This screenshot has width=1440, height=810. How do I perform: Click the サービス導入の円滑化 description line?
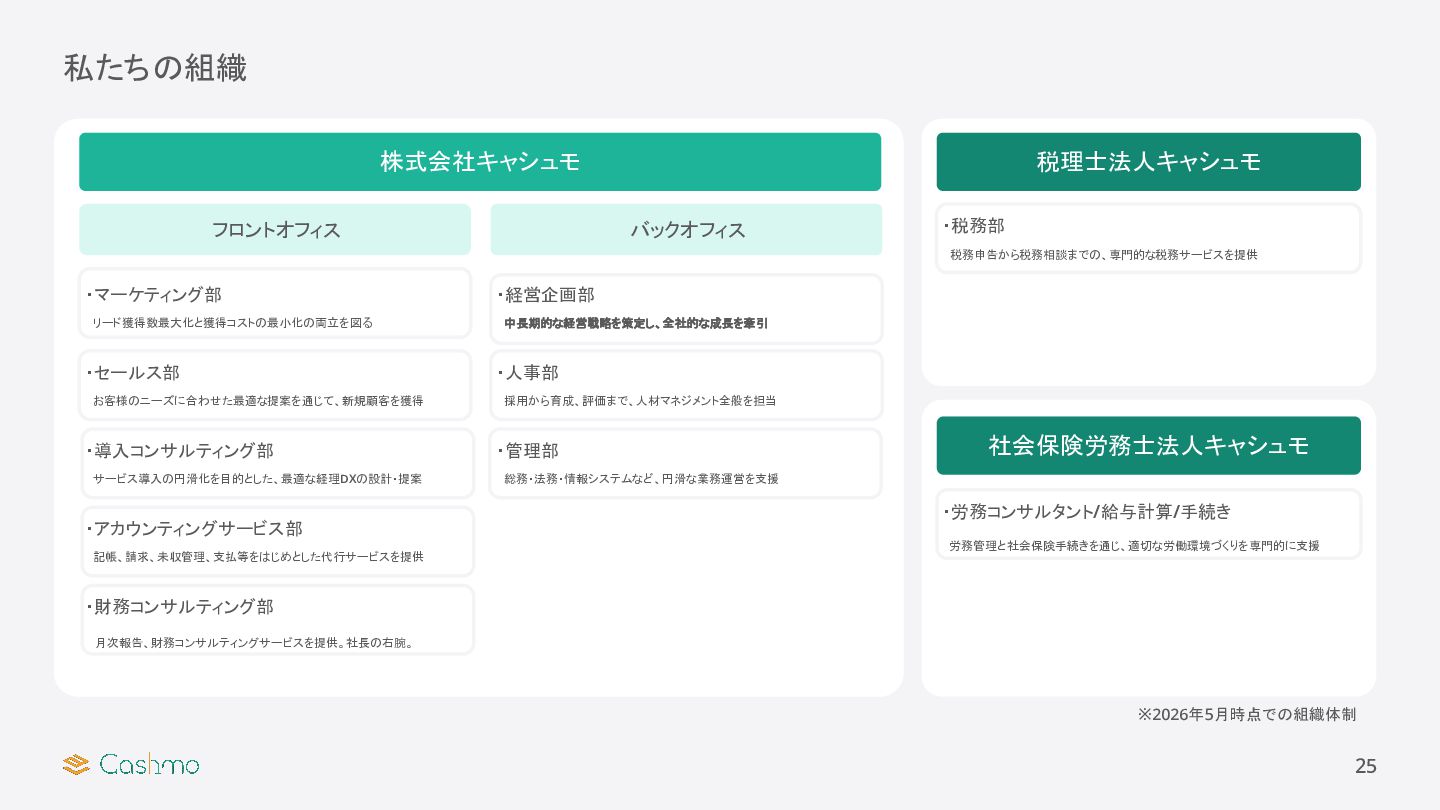[x=257, y=479]
